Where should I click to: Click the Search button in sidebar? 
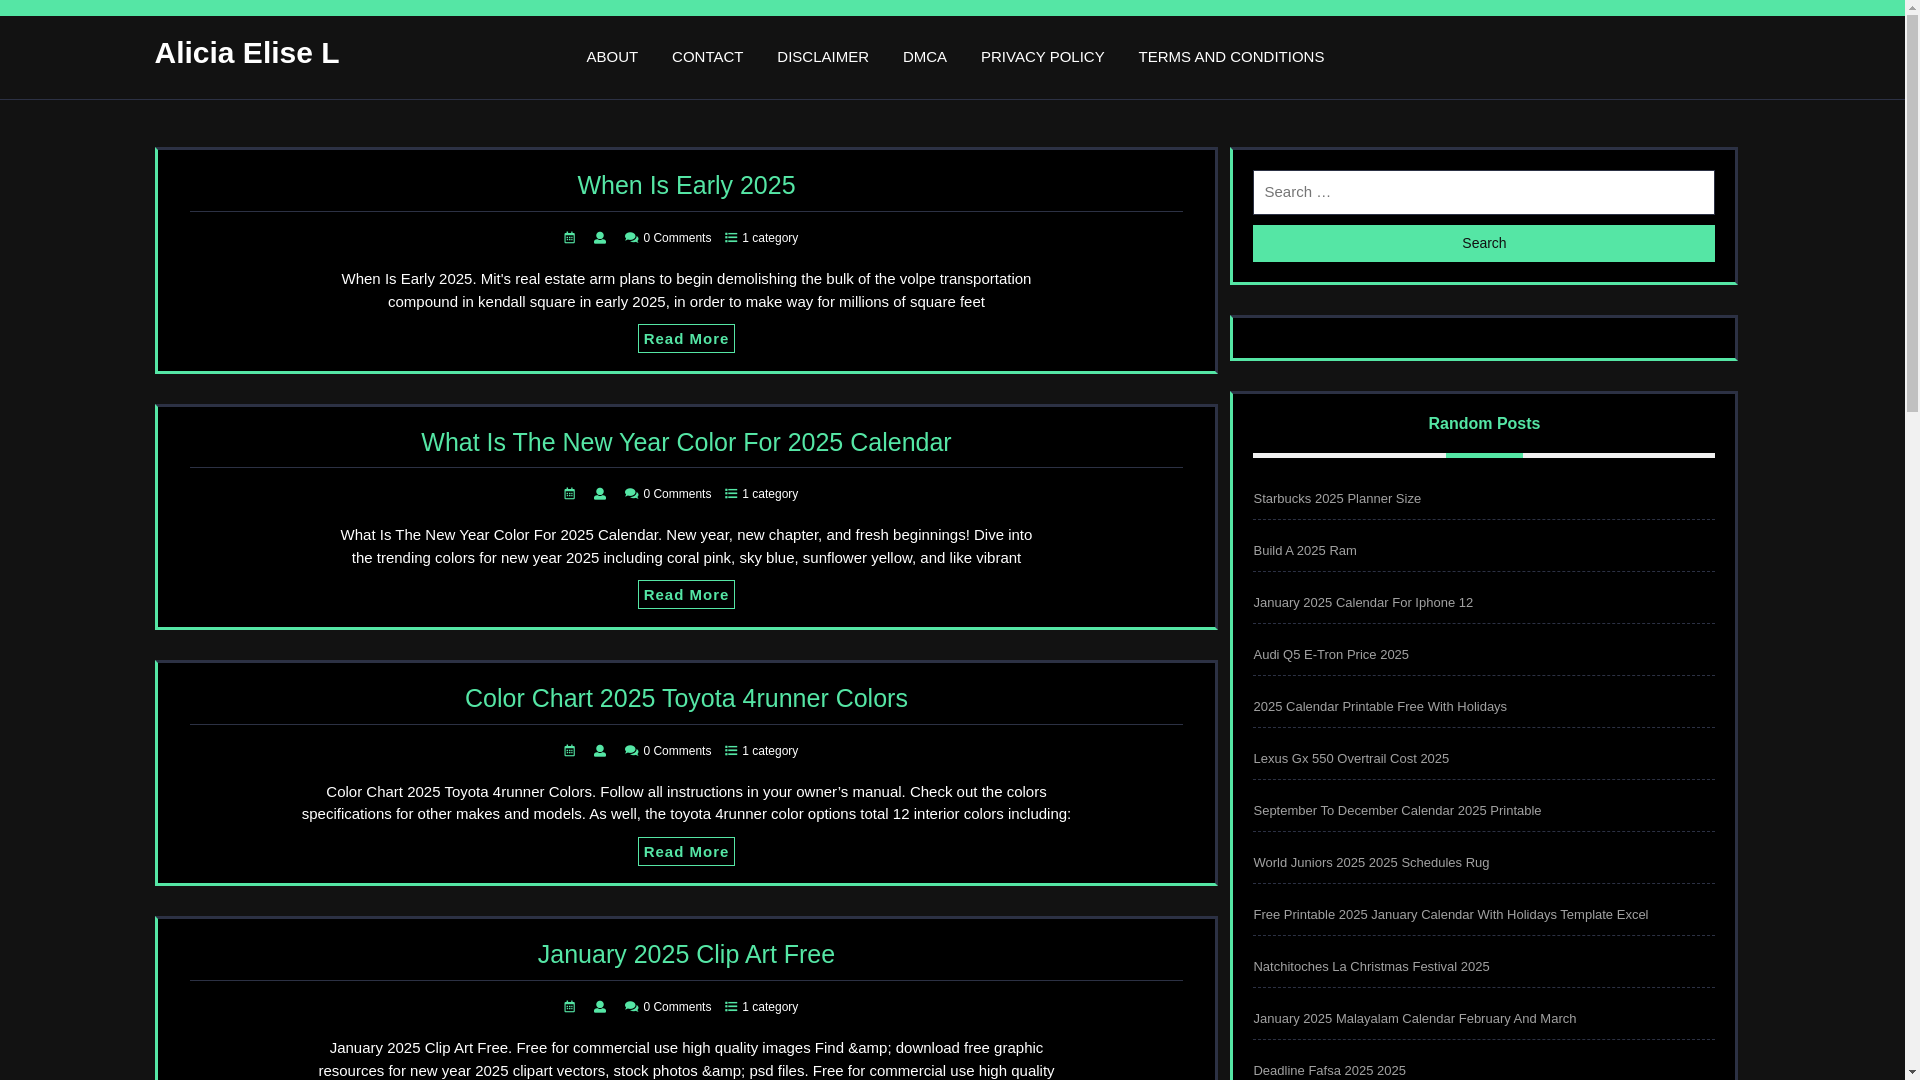point(1484,243)
